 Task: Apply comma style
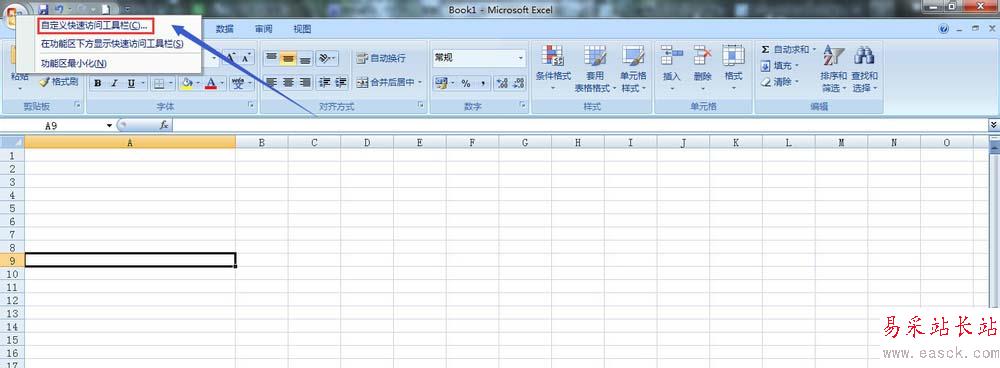[x=483, y=83]
